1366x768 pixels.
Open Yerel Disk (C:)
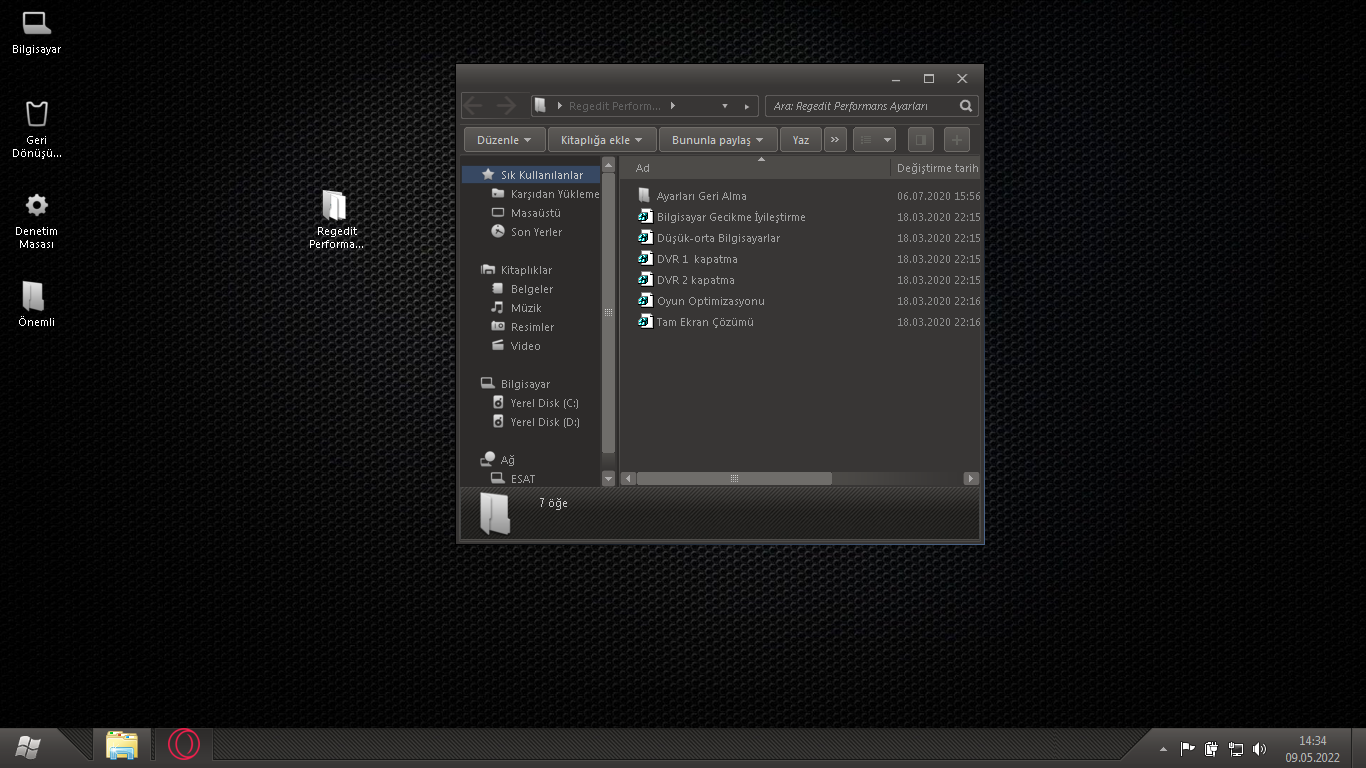[x=536, y=403]
